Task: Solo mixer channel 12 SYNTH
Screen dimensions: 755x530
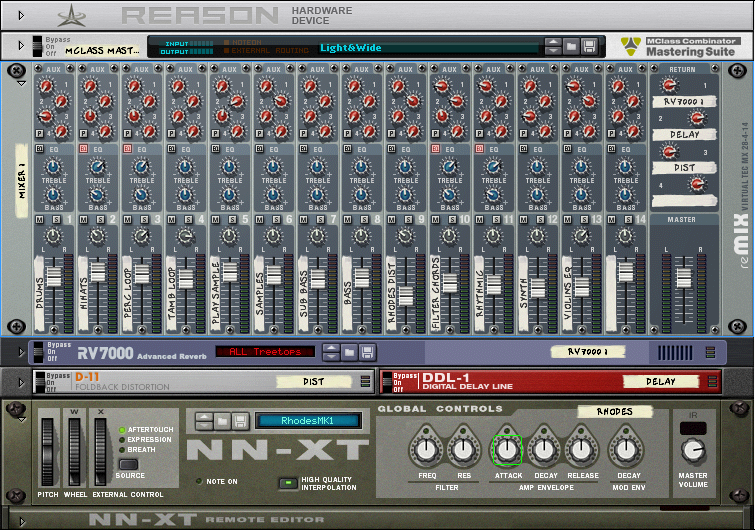Action: pos(540,220)
